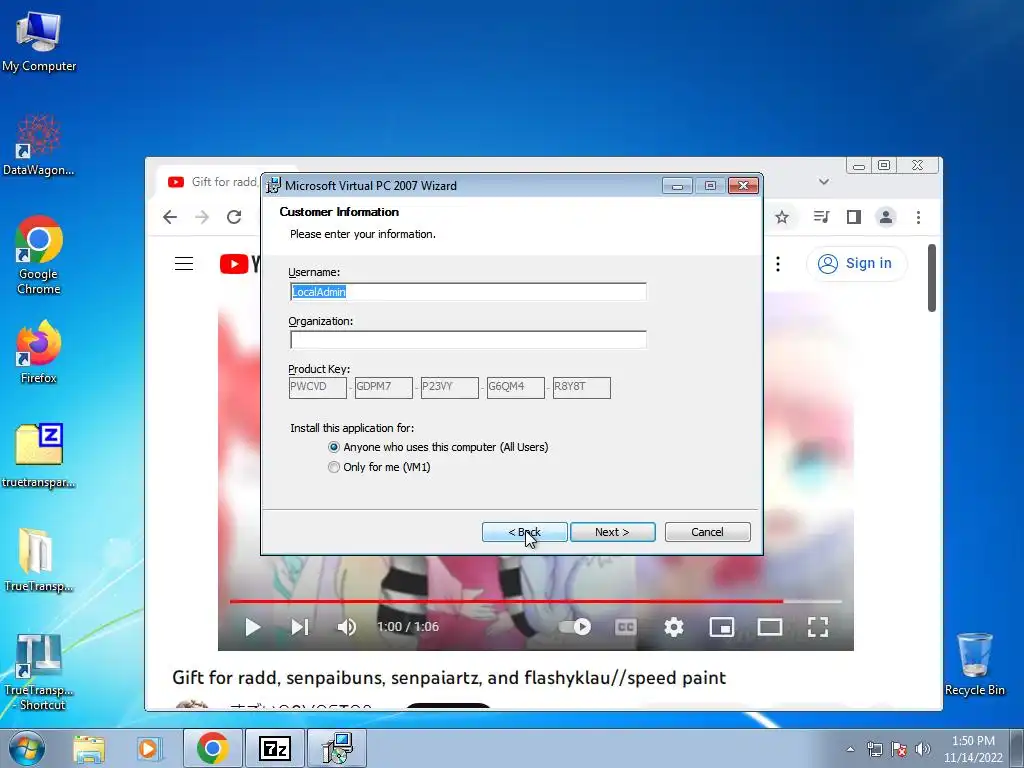
Task: Click the empty Organization field
Action: click(x=468, y=340)
